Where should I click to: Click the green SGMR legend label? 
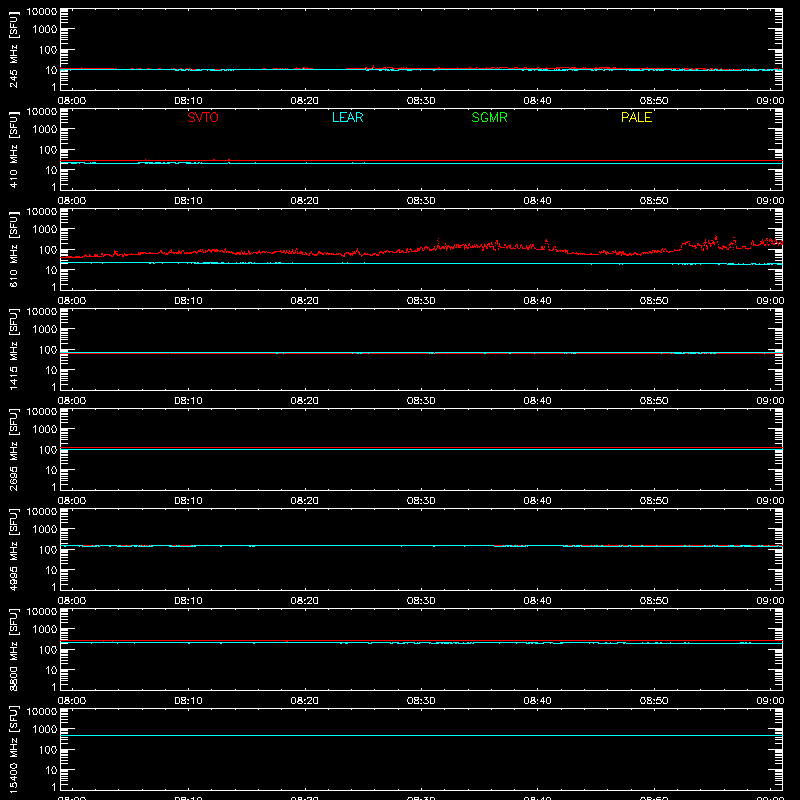[489, 117]
